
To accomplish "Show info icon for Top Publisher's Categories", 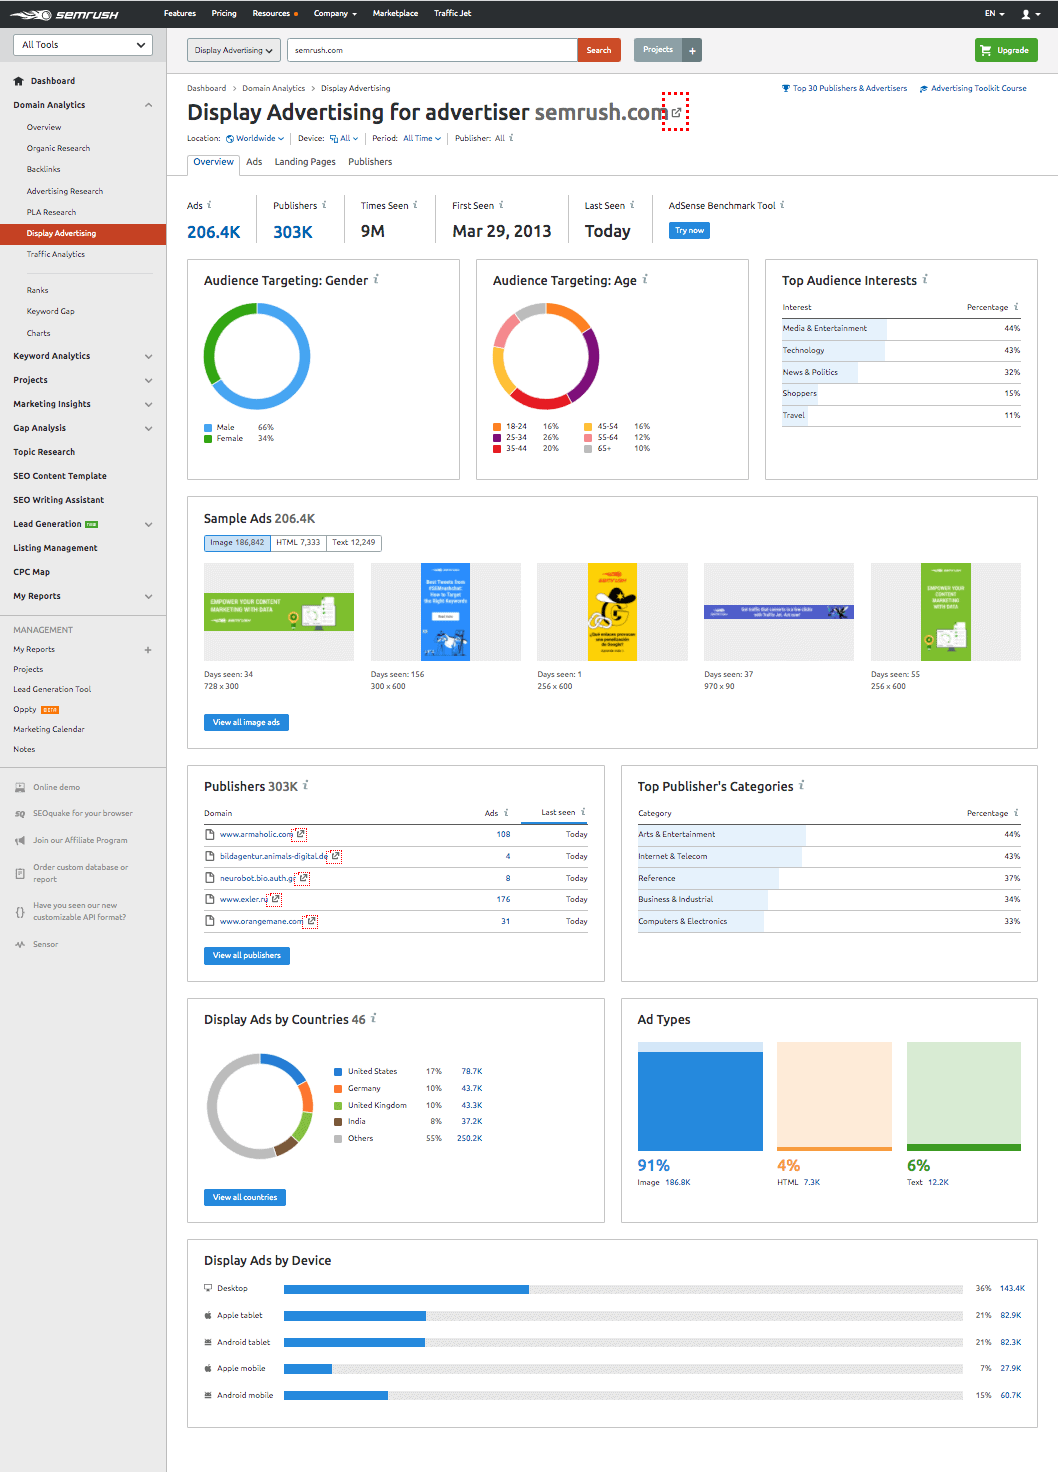I will click(x=802, y=786).
